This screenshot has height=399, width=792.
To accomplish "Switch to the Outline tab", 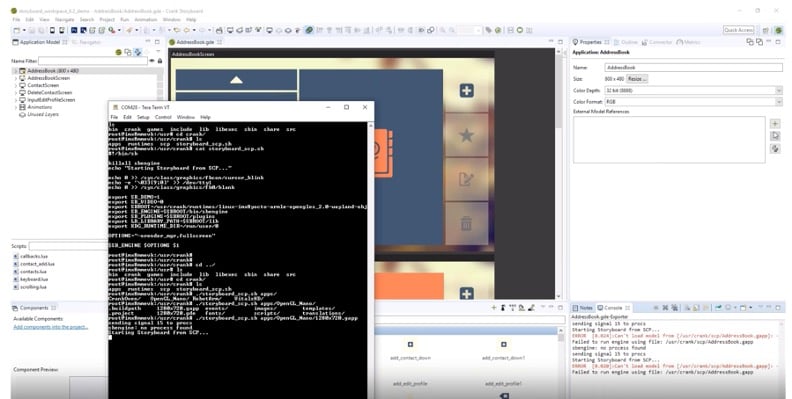I will tap(625, 42).
